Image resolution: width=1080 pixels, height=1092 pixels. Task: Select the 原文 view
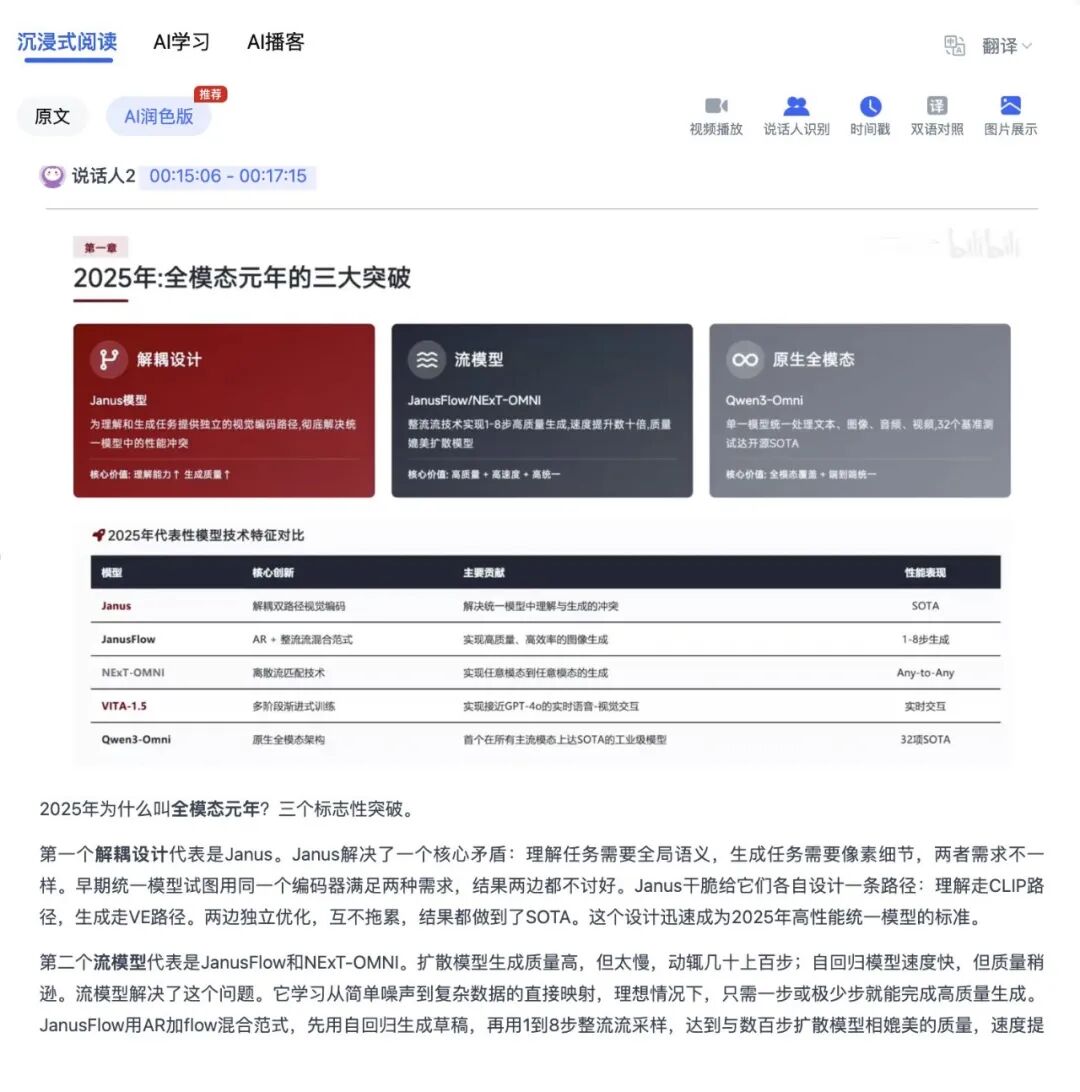point(52,116)
